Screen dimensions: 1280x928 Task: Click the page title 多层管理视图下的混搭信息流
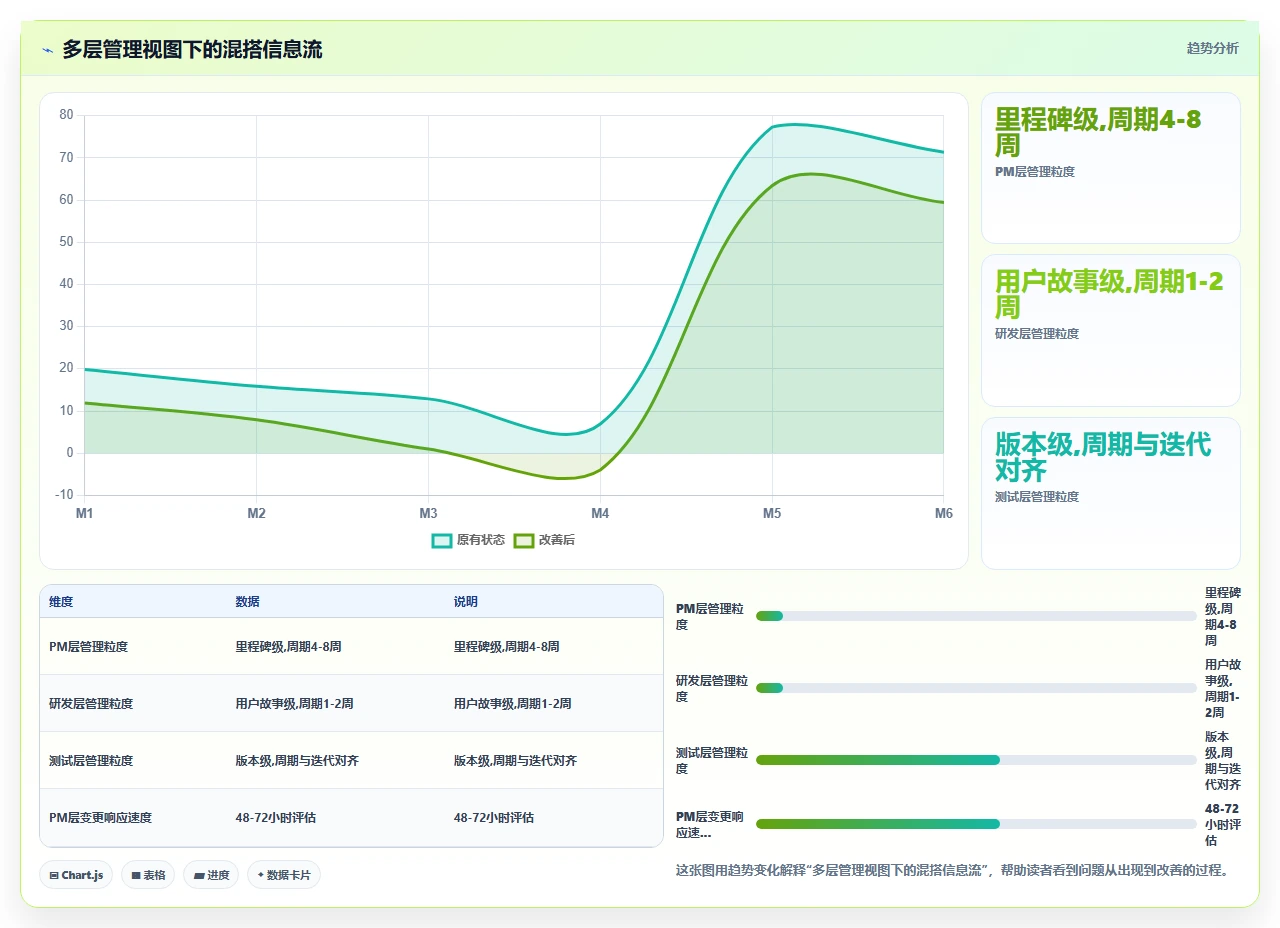tap(192, 49)
